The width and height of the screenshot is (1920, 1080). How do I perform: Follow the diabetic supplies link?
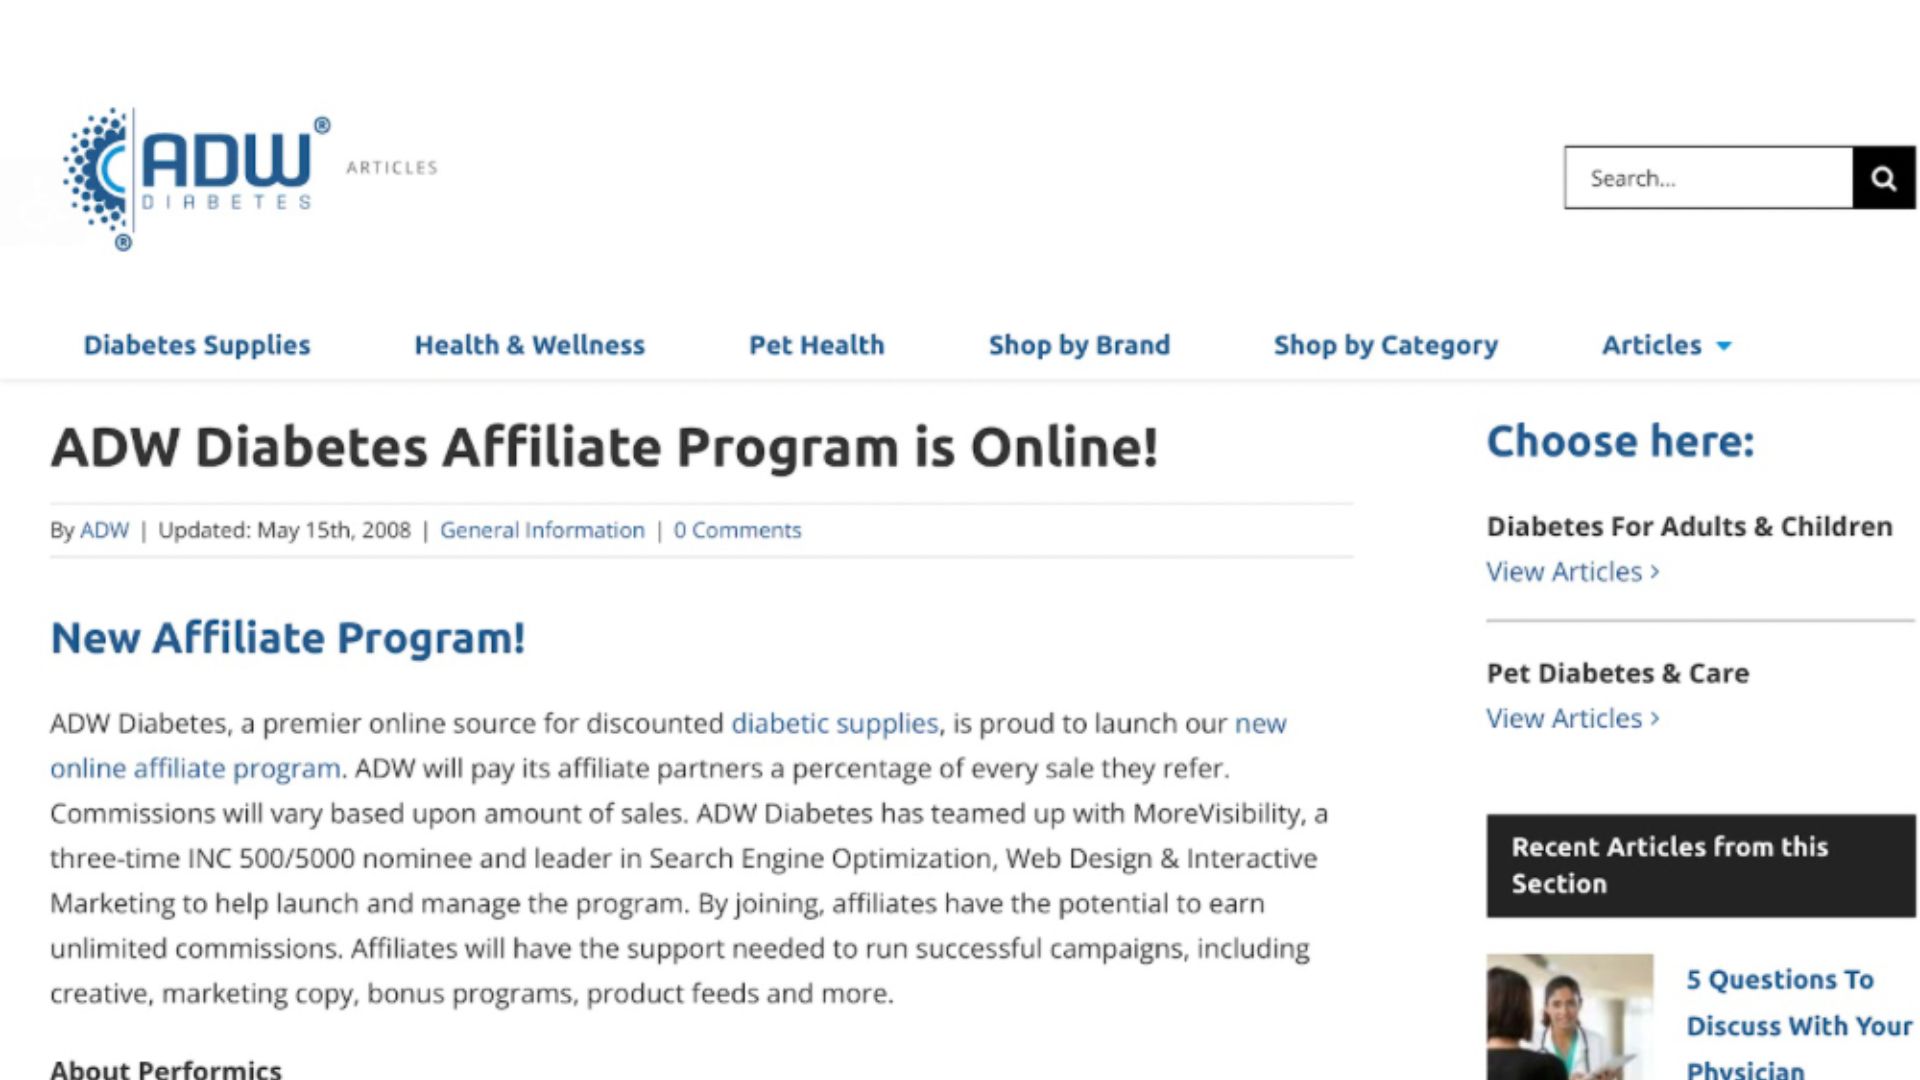point(835,723)
